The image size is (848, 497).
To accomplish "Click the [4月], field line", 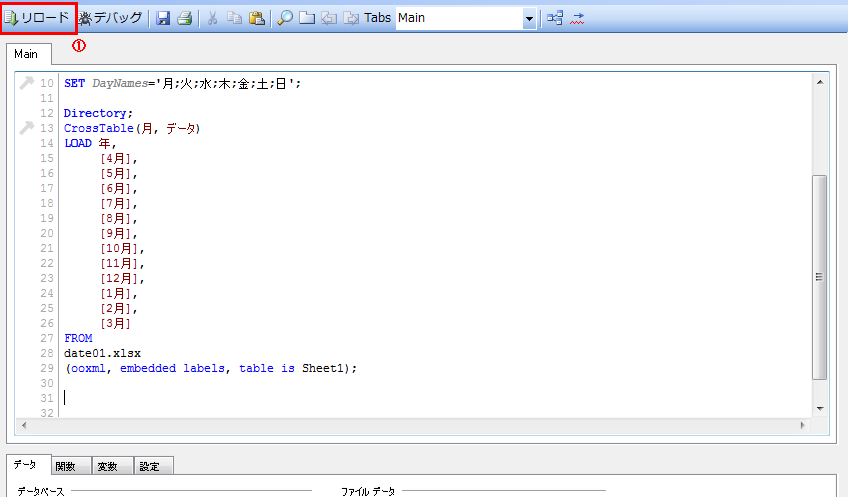I will point(119,158).
